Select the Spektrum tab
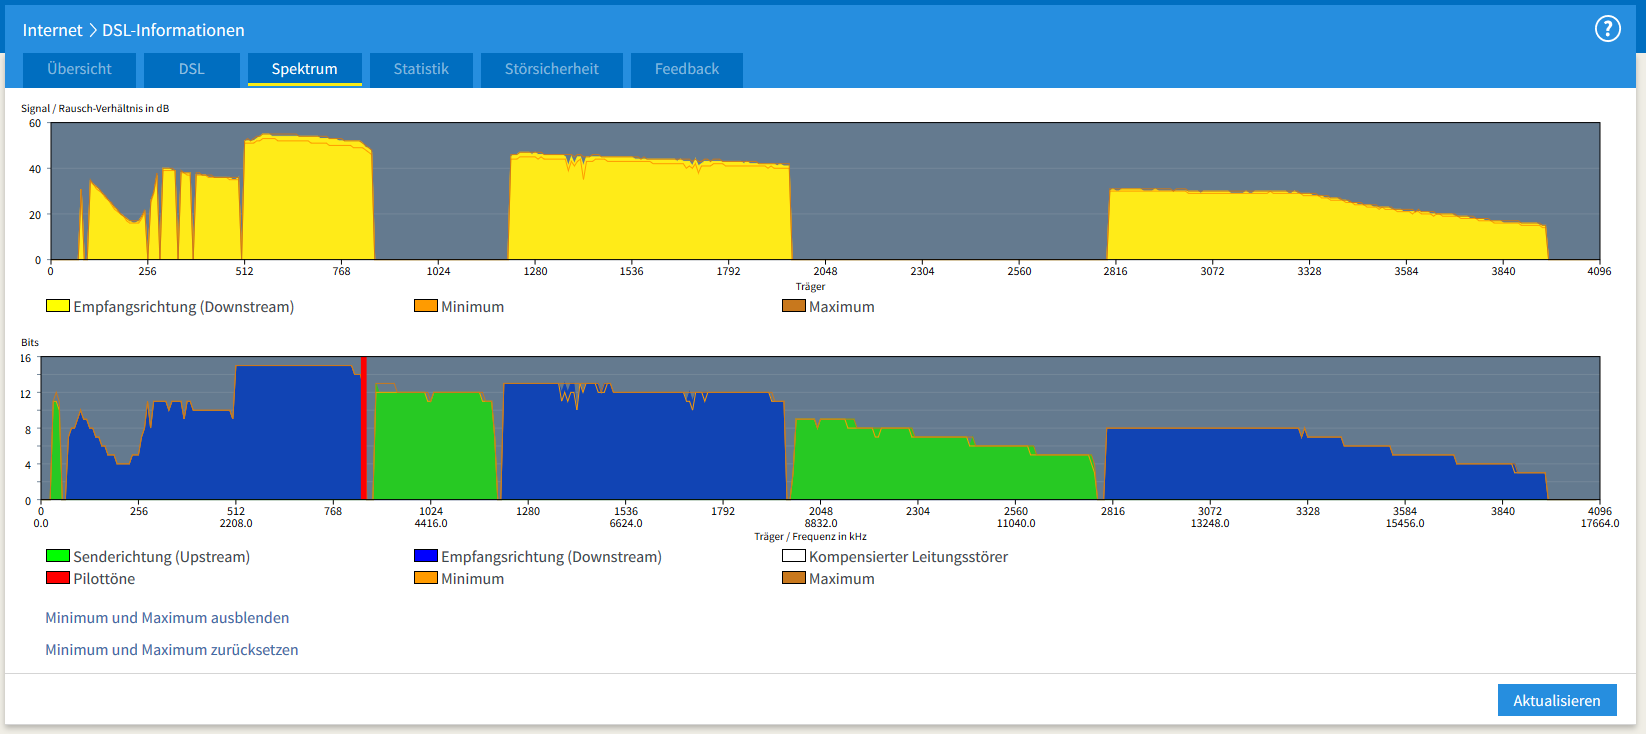1646x734 pixels. tap(304, 69)
